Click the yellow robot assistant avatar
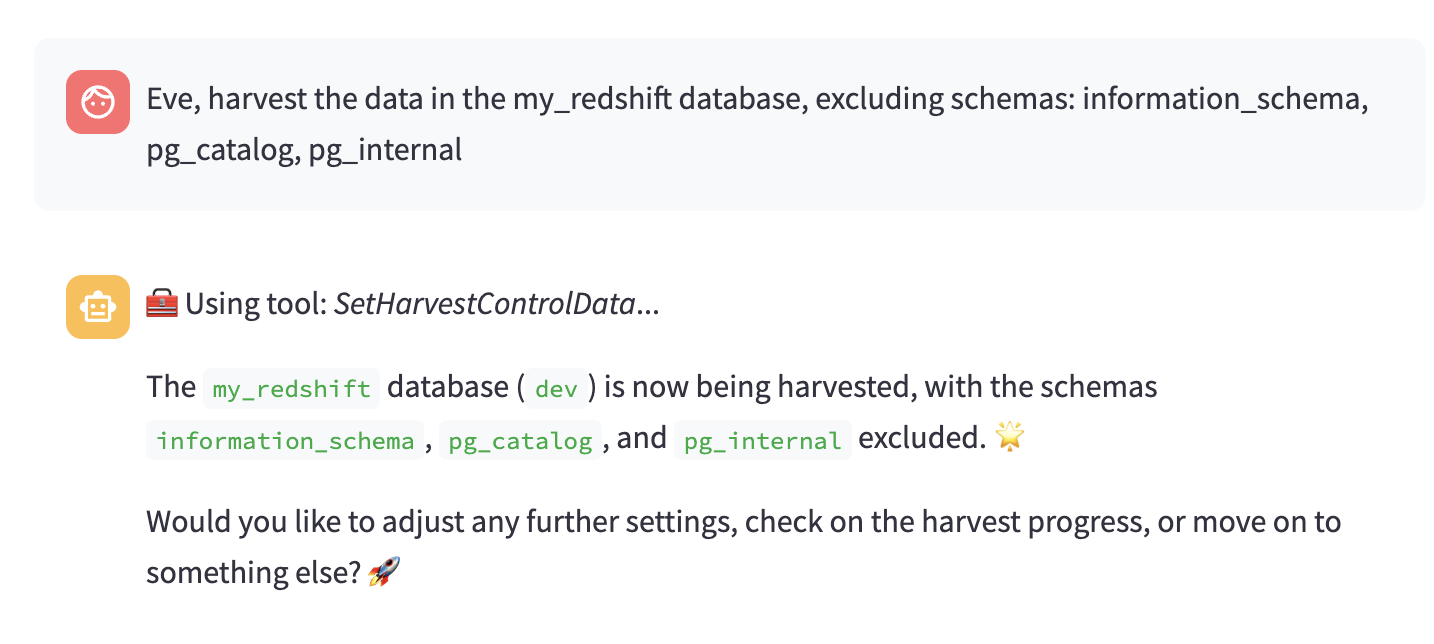This screenshot has height=644, width=1434. tap(98, 307)
